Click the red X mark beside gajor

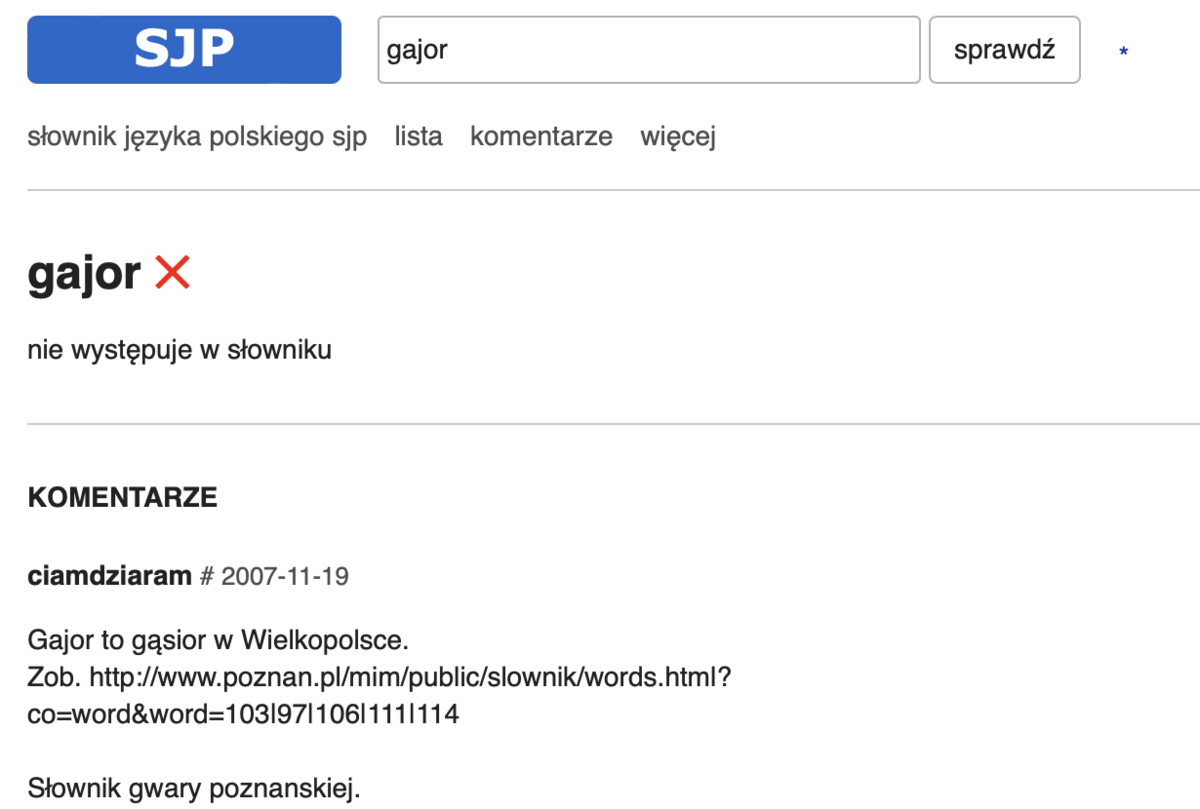[x=172, y=272]
